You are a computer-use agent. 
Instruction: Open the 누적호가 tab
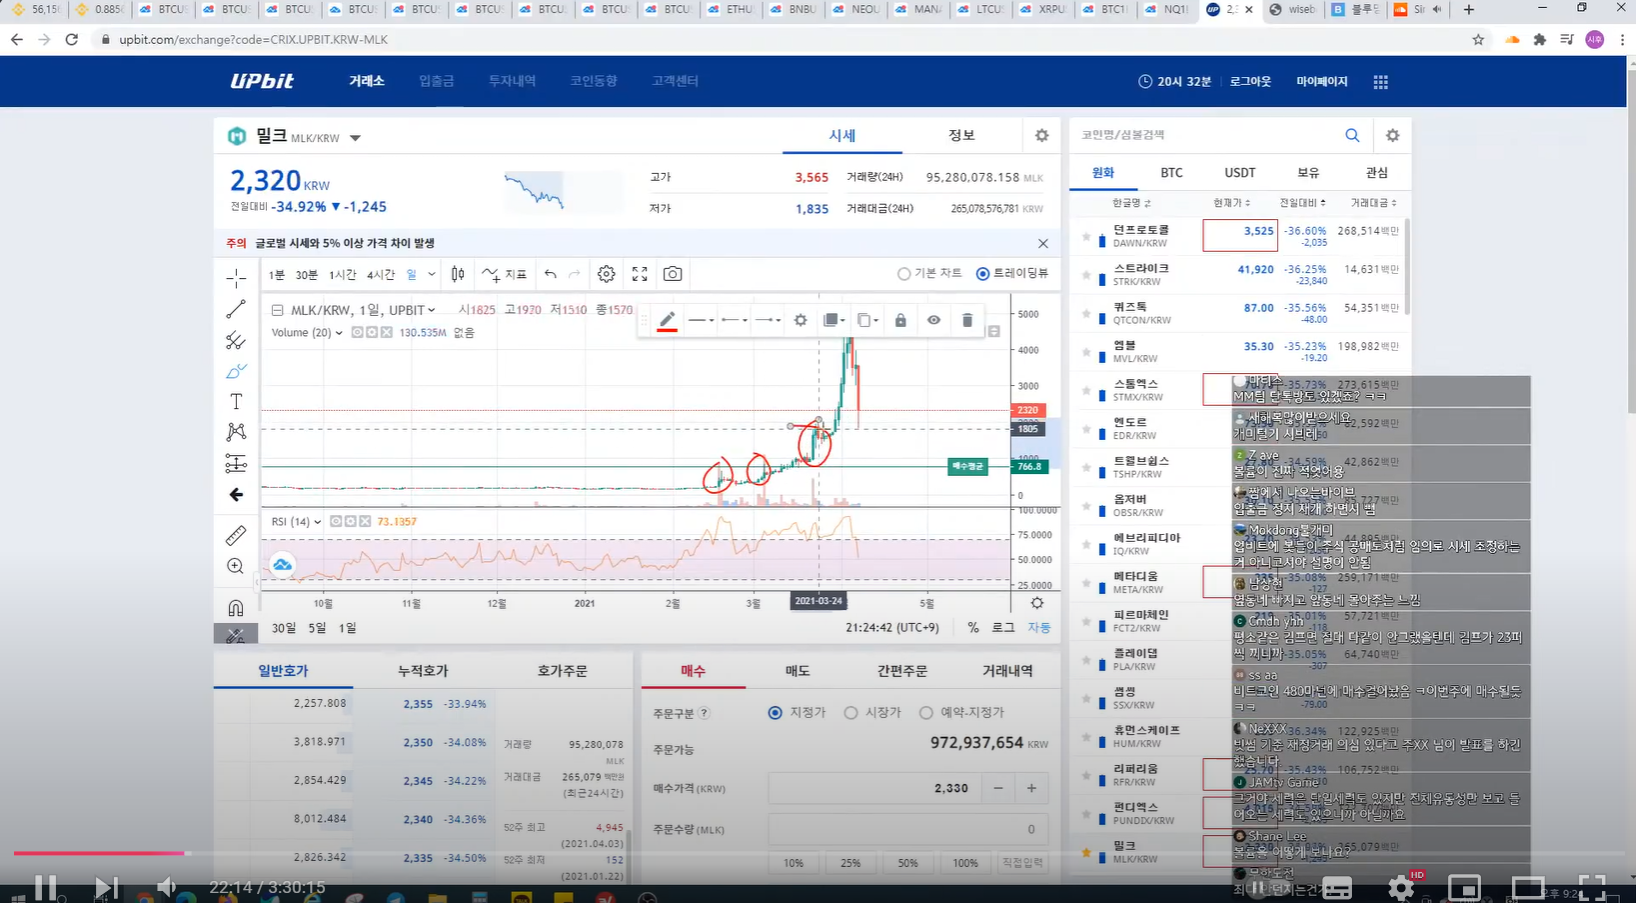[x=422, y=671]
